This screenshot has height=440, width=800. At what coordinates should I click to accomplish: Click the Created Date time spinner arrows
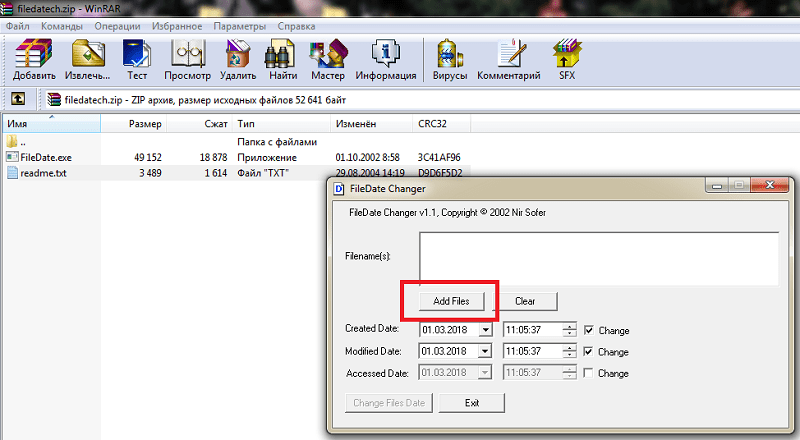[x=569, y=330]
